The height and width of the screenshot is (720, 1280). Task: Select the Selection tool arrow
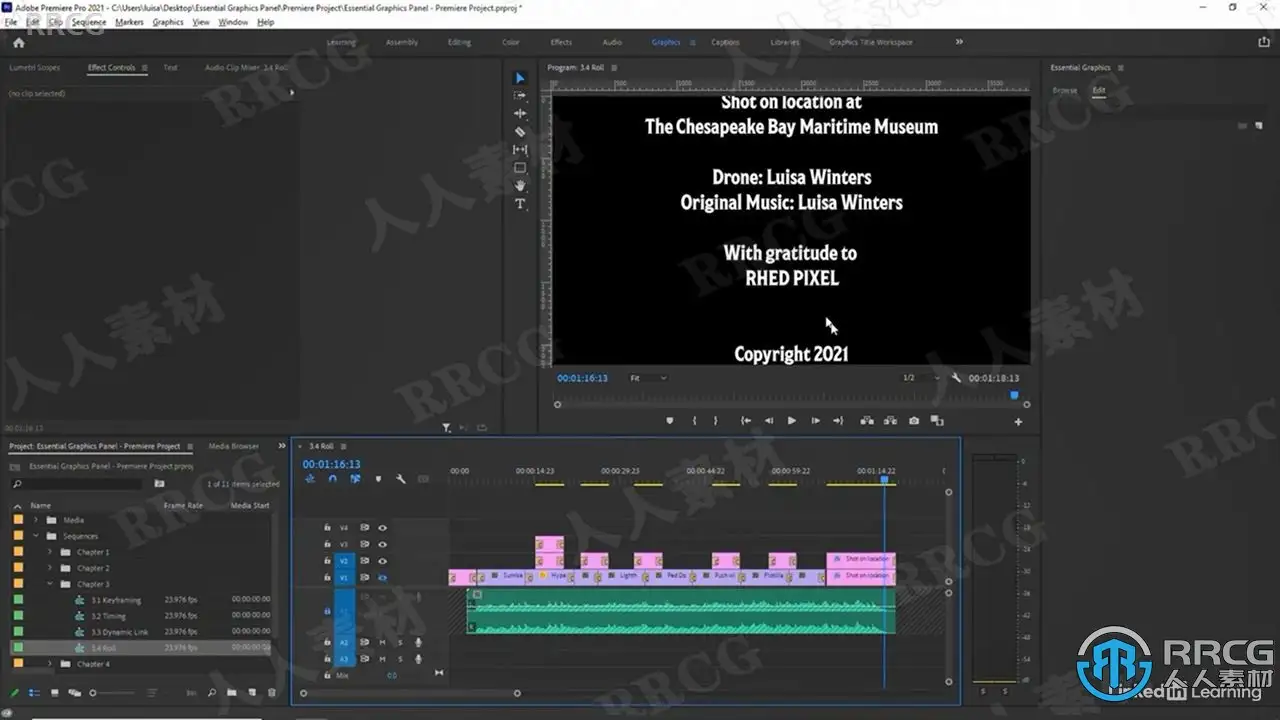[x=520, y=78]
